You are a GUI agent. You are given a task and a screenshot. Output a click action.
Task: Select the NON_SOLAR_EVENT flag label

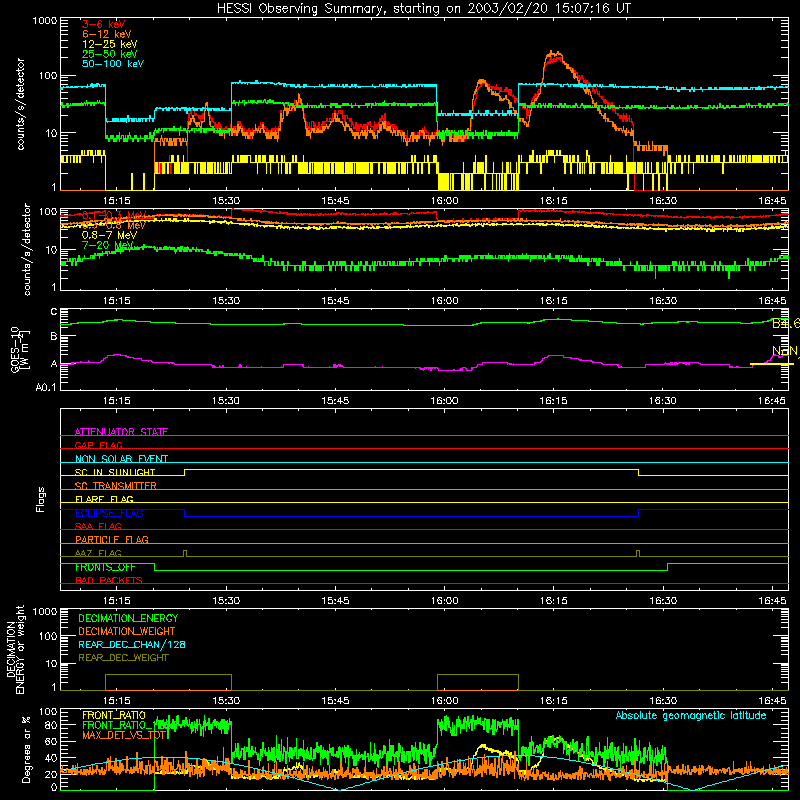click(121, 459)
